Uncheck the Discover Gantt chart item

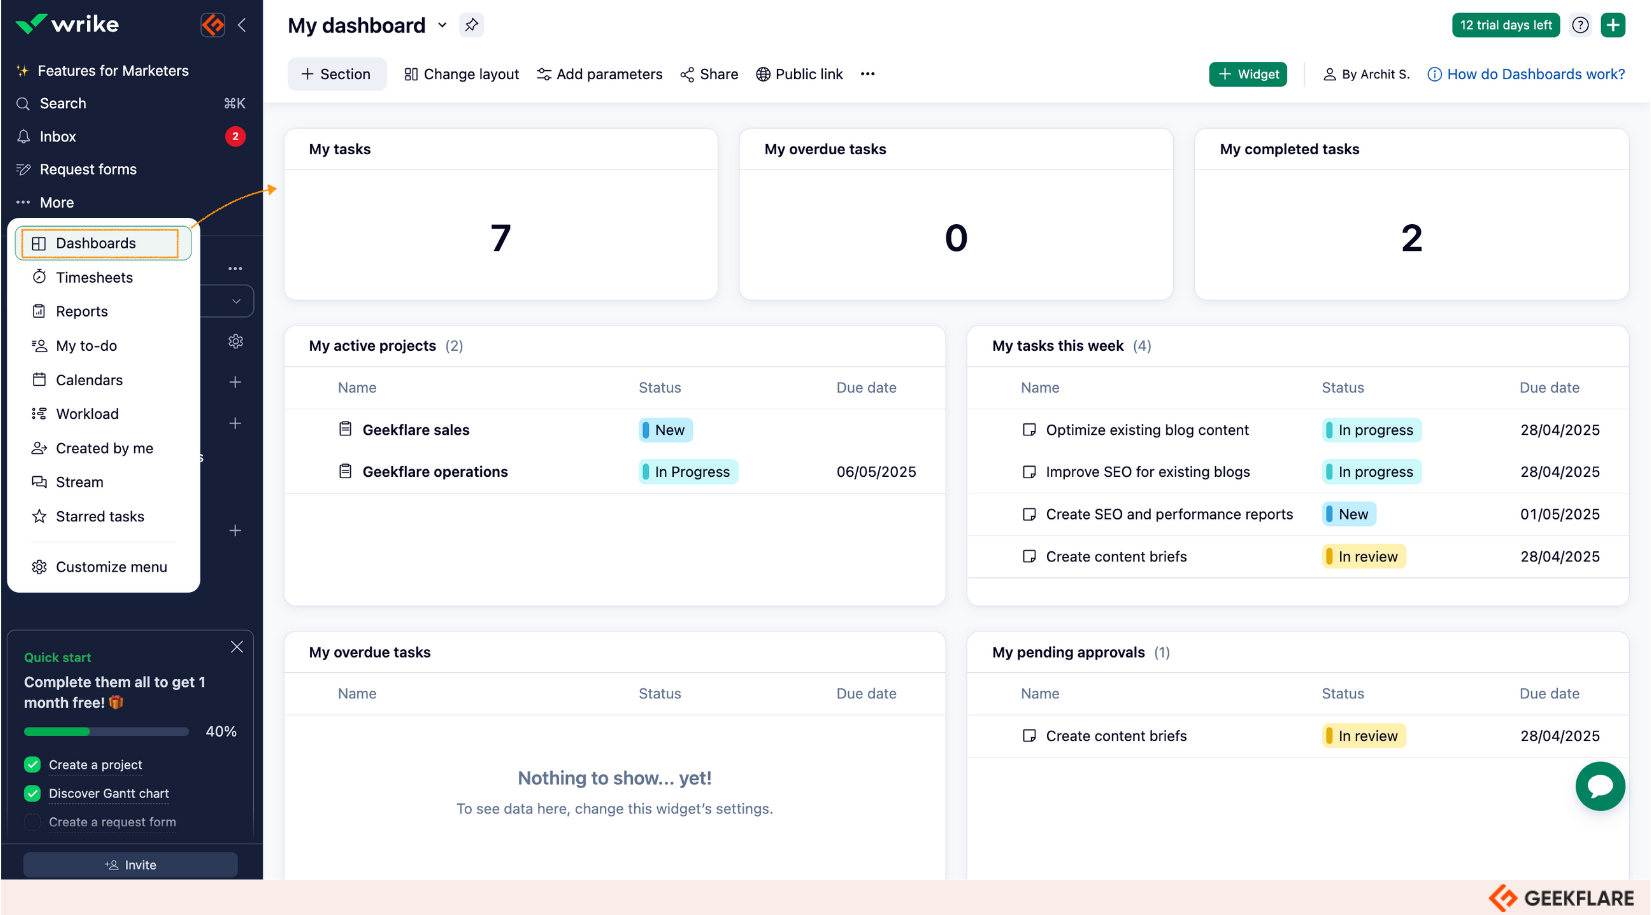31,793
